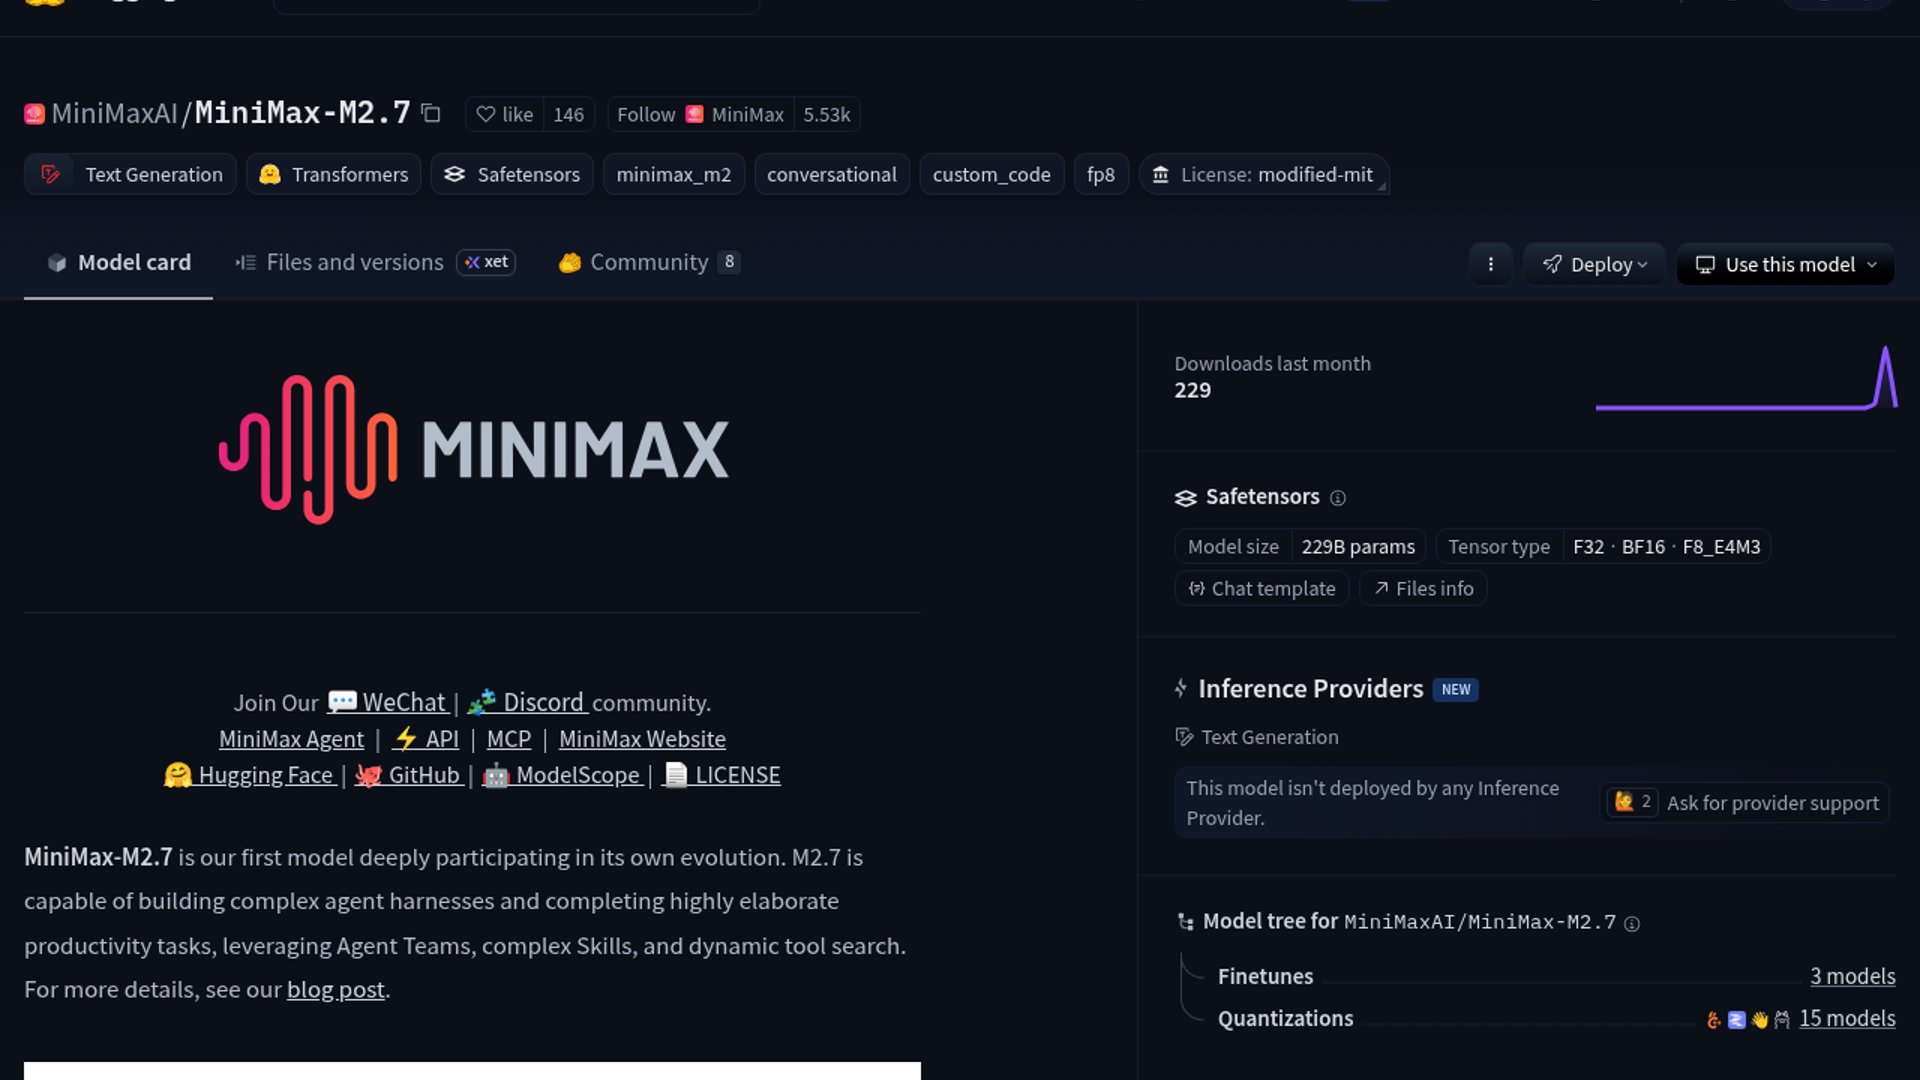Open the Chat template viewer
Screen dimensions: 1920x1080
(x=1261, y=588)
